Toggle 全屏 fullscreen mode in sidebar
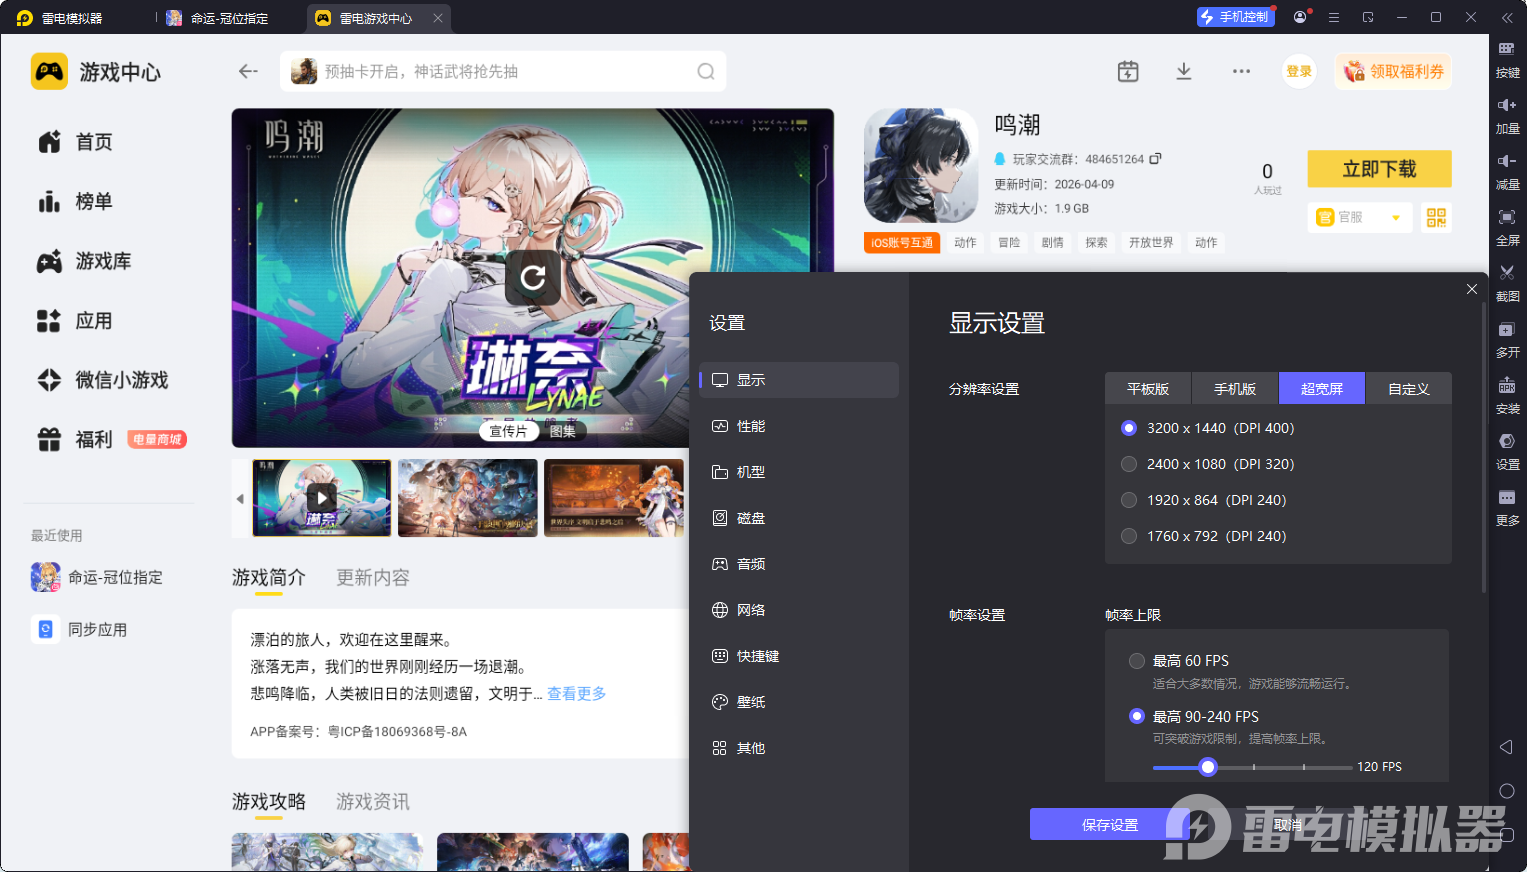Screen dimensions: 1527x872 point(1507,217)
